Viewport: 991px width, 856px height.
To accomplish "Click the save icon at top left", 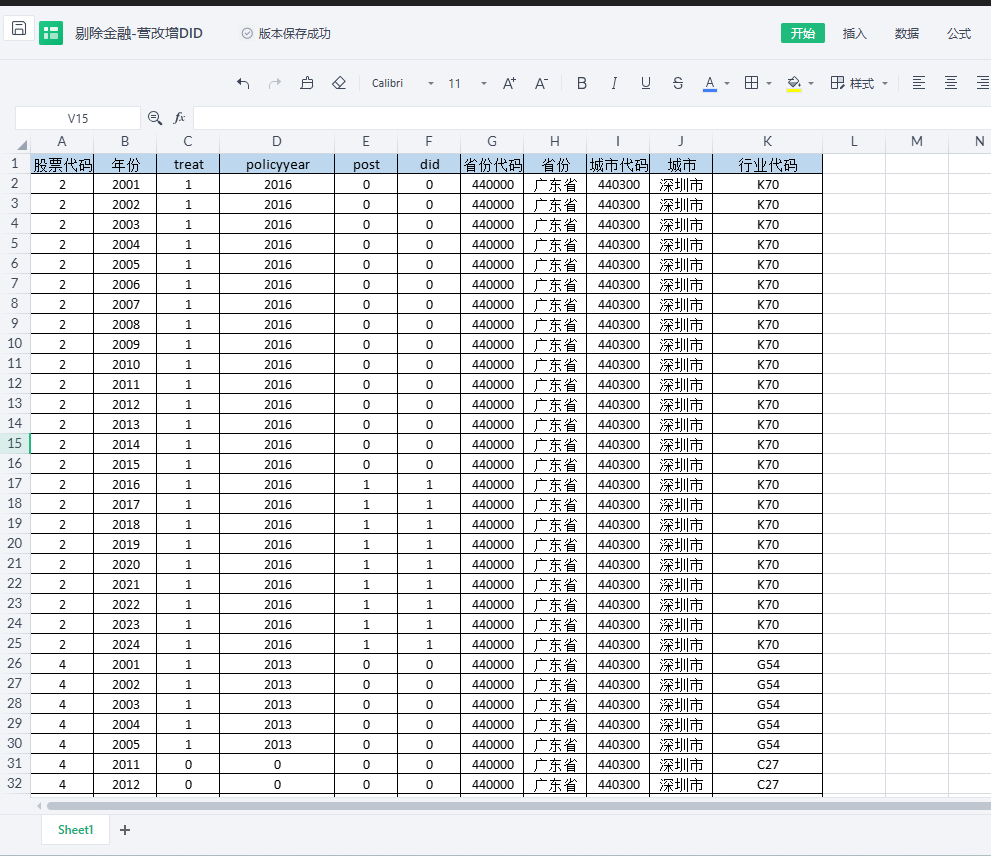I will 19,29.
